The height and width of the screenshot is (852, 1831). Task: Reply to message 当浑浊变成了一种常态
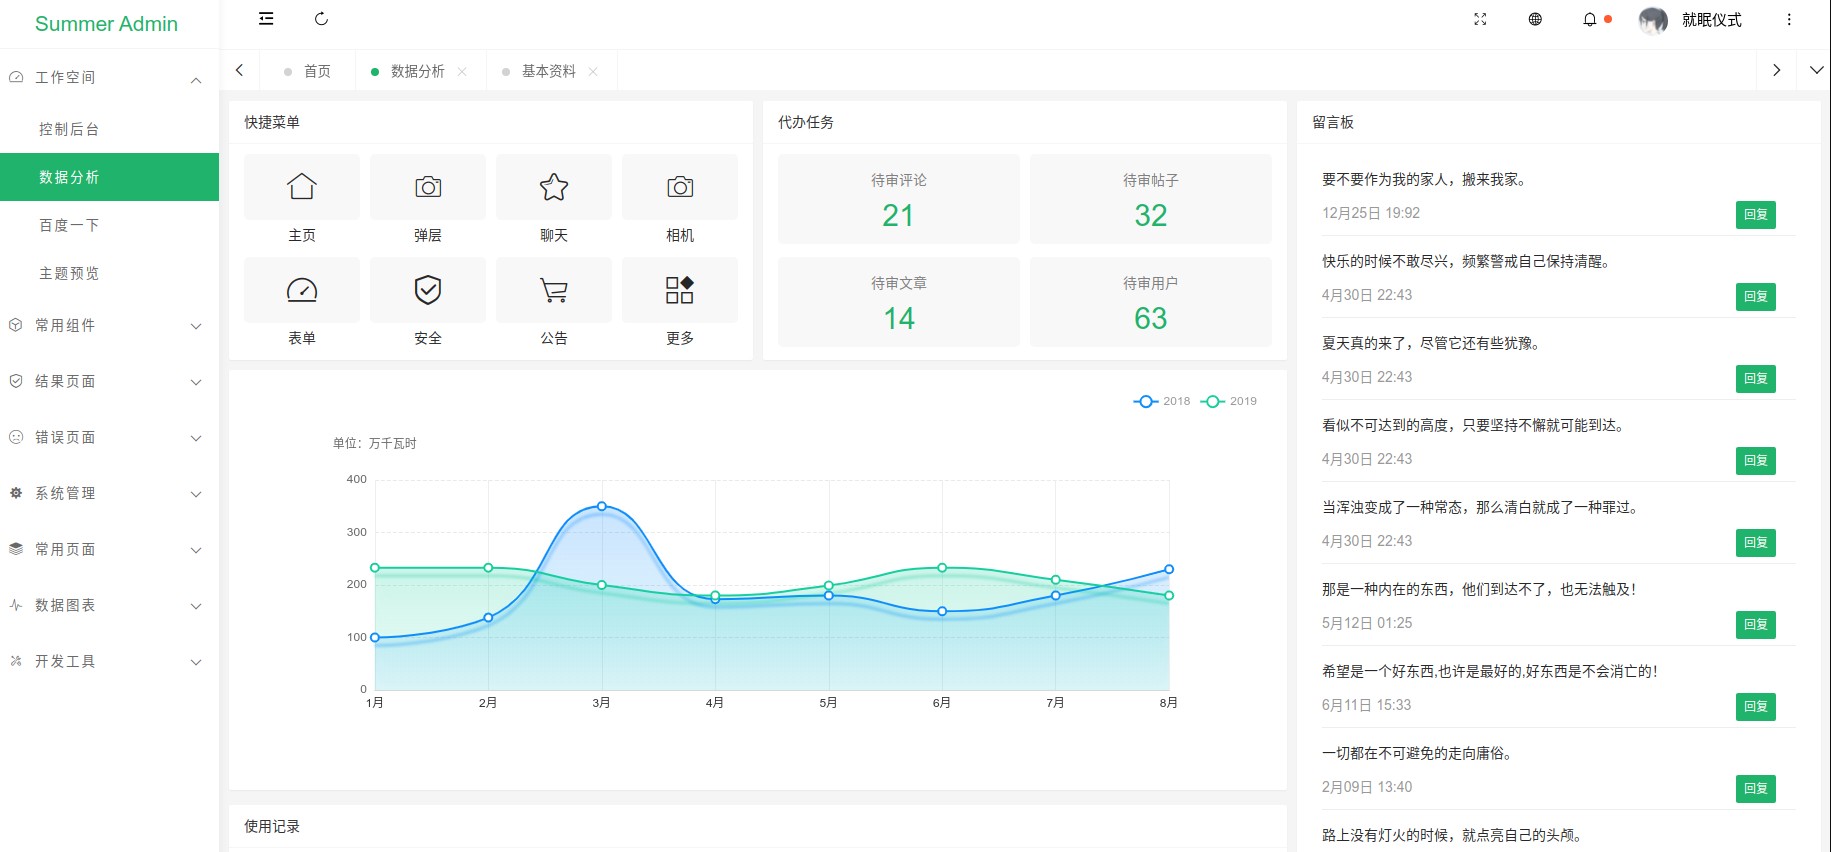tap(1755, 543)
